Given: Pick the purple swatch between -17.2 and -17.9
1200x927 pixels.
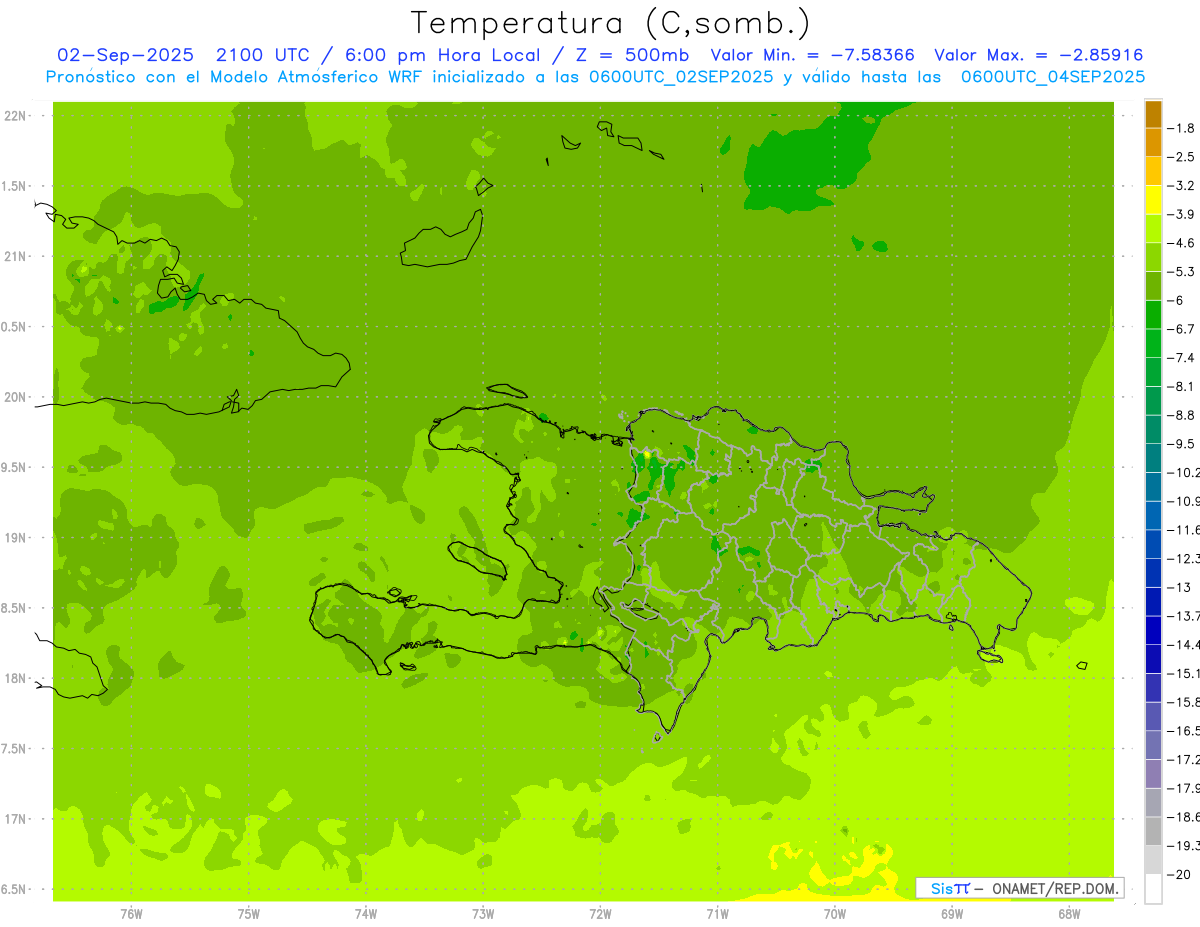Looking at the screenshot, I should pyautogui.click(x=1153, y=774).
